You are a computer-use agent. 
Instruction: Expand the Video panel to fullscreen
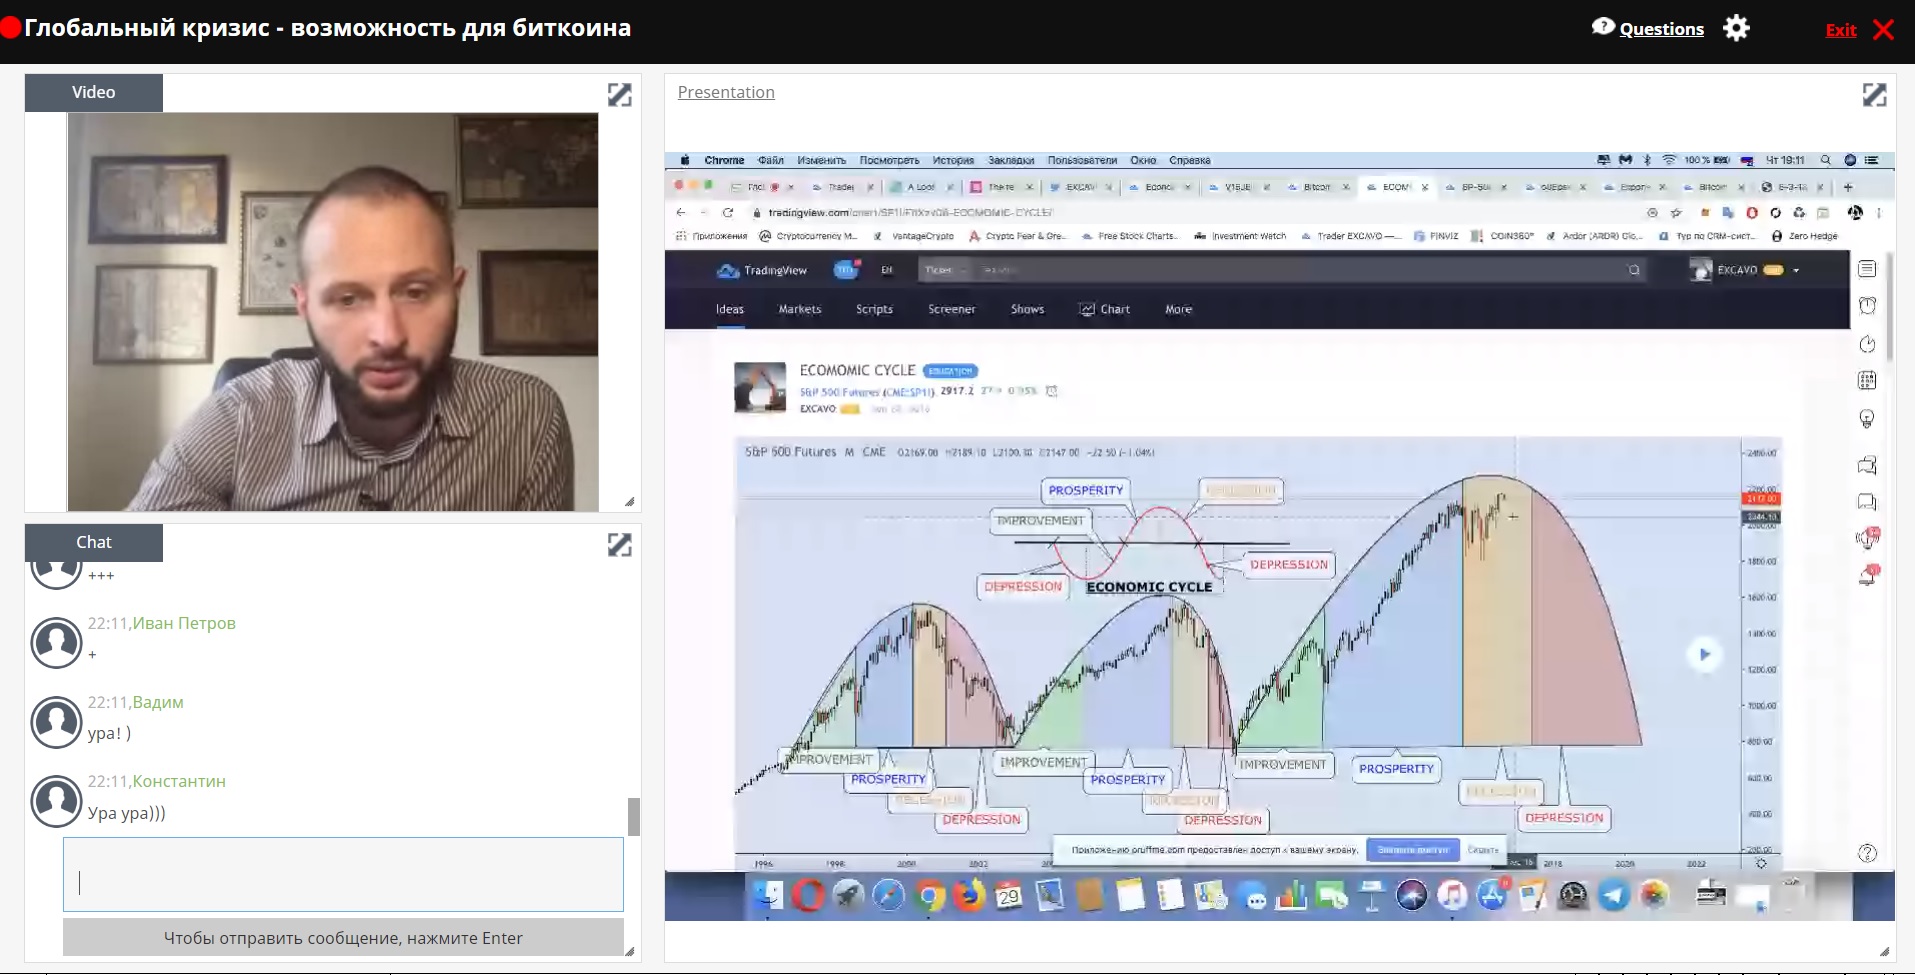pos(619,95)
